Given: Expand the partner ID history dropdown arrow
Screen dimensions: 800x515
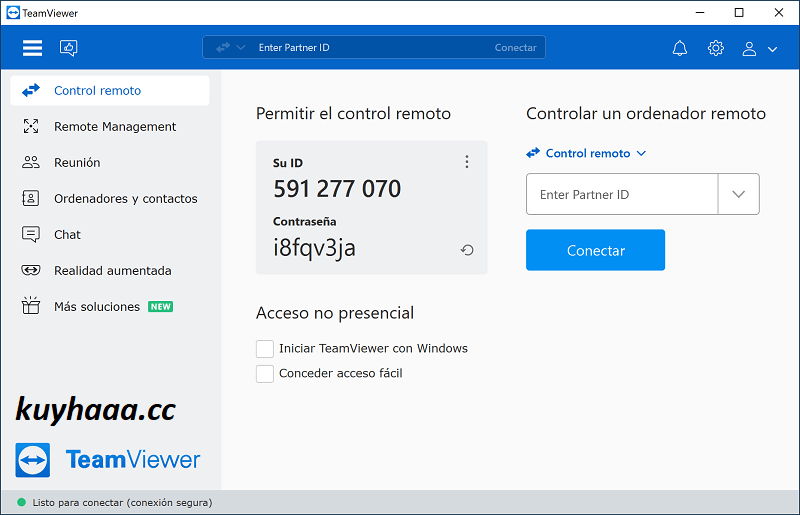Looking at the screenshot, I should tap(738, 194).
